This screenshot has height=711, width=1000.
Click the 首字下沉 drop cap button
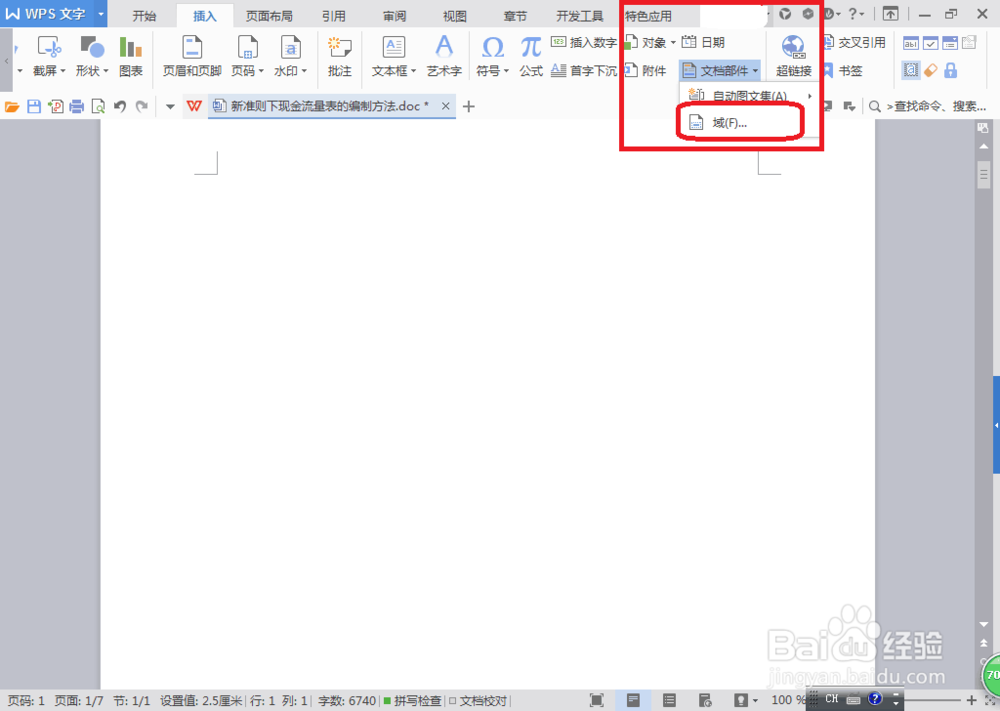pos(584,70)
